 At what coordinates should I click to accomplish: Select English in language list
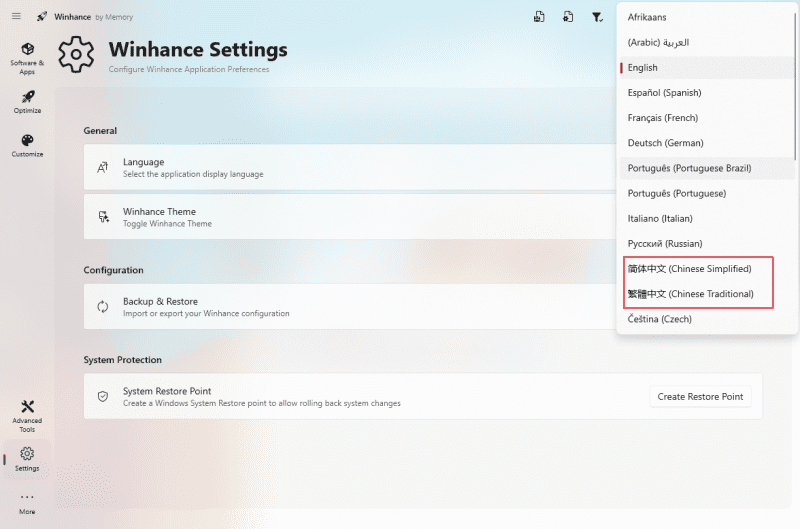point(706,67)
